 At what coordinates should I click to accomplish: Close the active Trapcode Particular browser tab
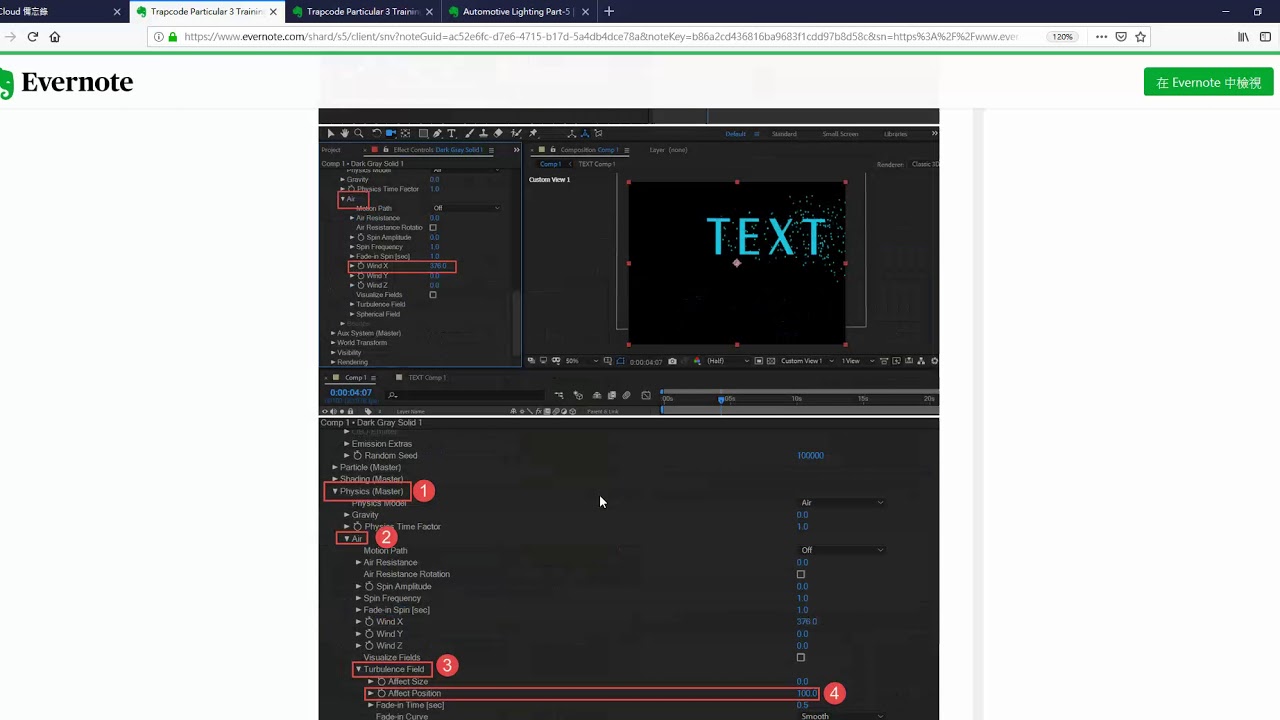pyautogui.click(x=273, y=12)
